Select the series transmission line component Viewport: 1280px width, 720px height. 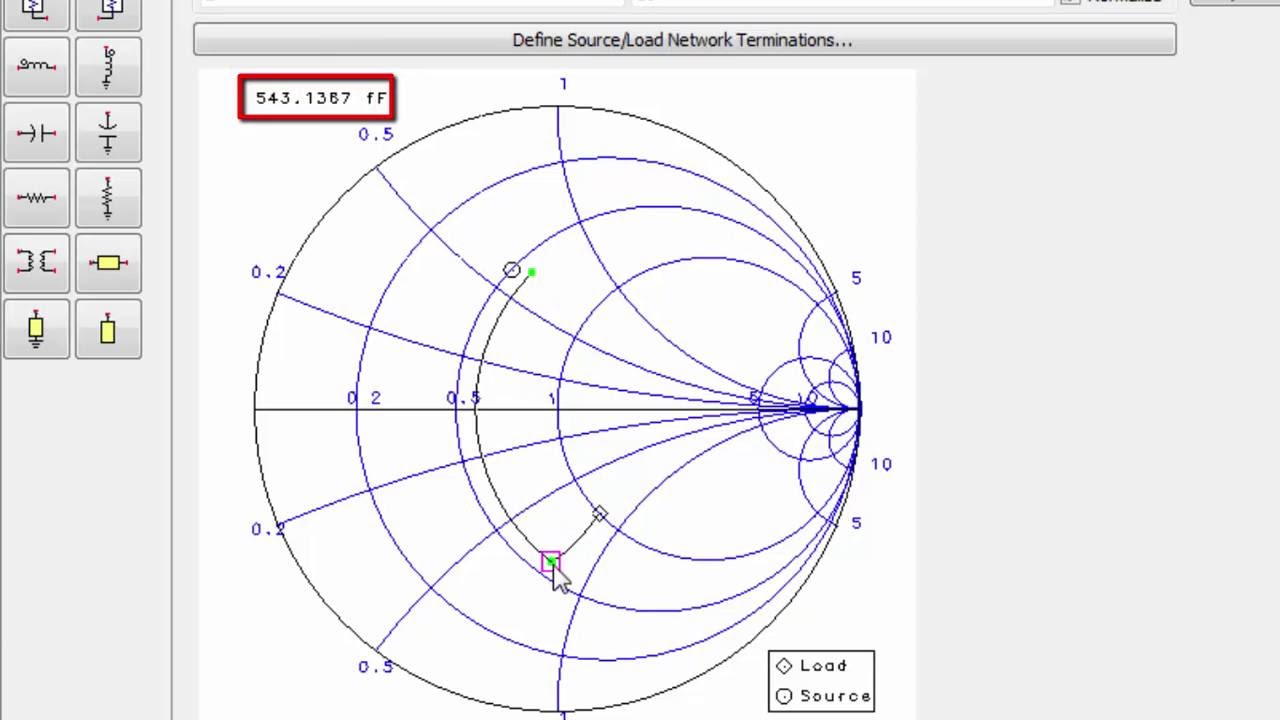108,263
